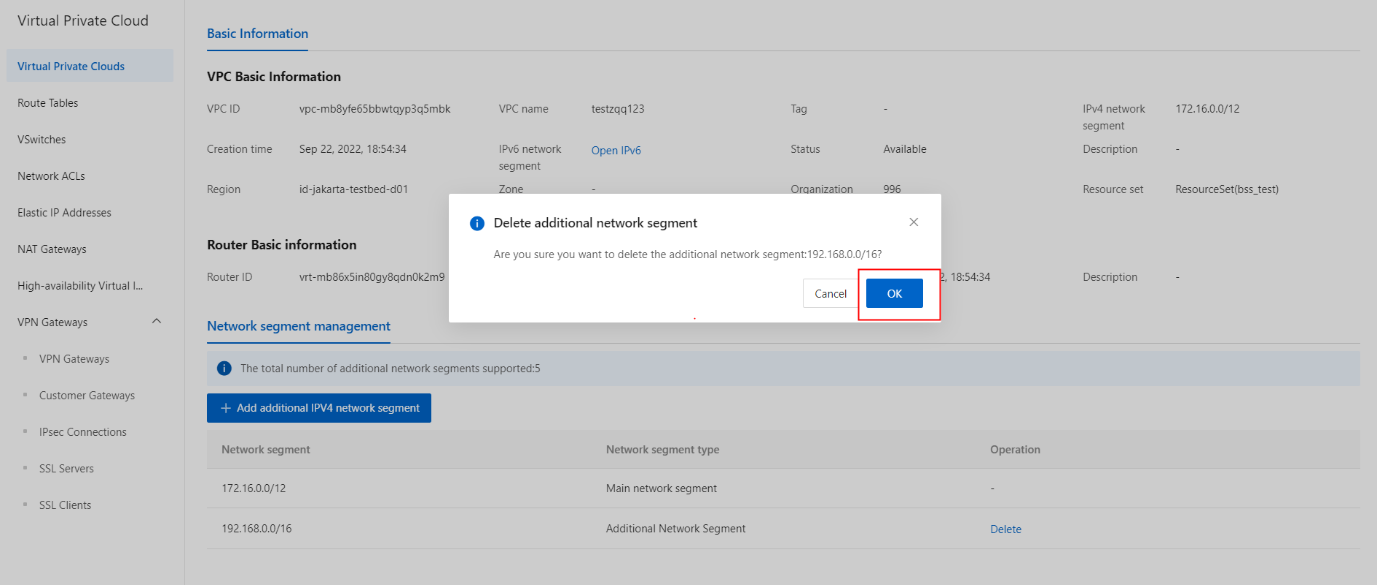Viewport: 1377px width, 585px height.
Task: Click Network segment type column header
Action: [x=663, y=450]
